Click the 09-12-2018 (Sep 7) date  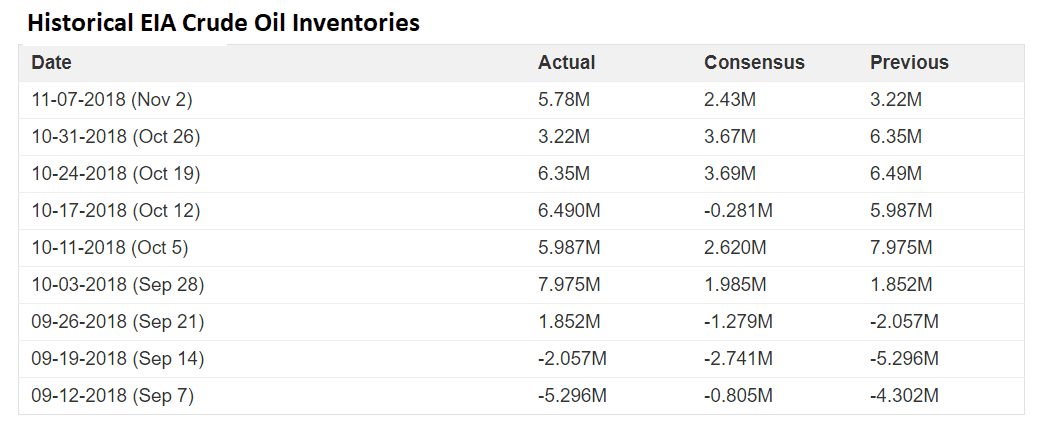[113, 396]
